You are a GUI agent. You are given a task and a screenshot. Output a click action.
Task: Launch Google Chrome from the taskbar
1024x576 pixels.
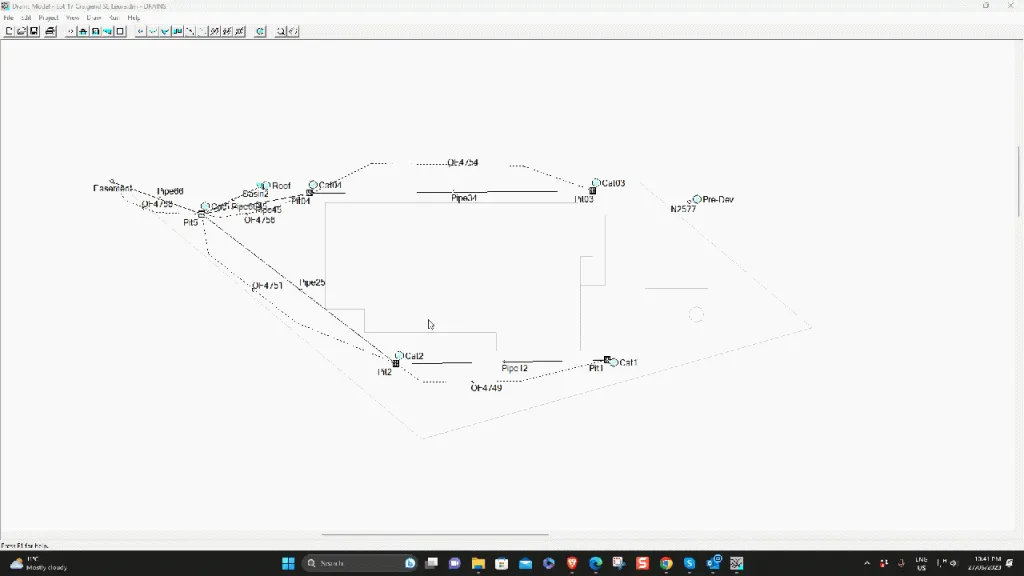tap(666, 563)
